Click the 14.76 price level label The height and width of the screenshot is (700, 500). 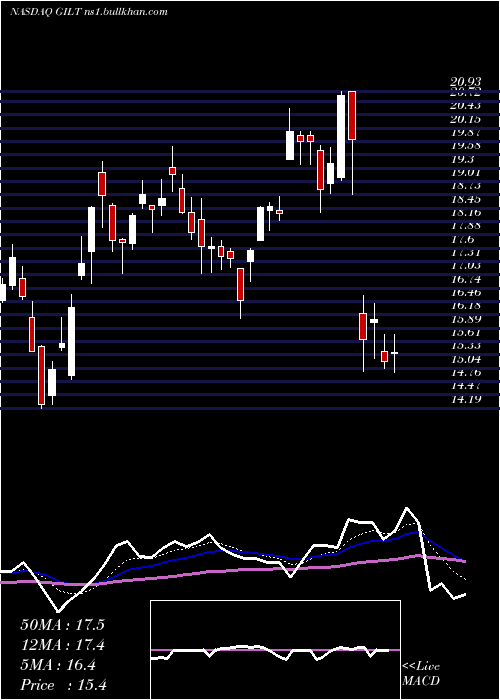(466, 372)
